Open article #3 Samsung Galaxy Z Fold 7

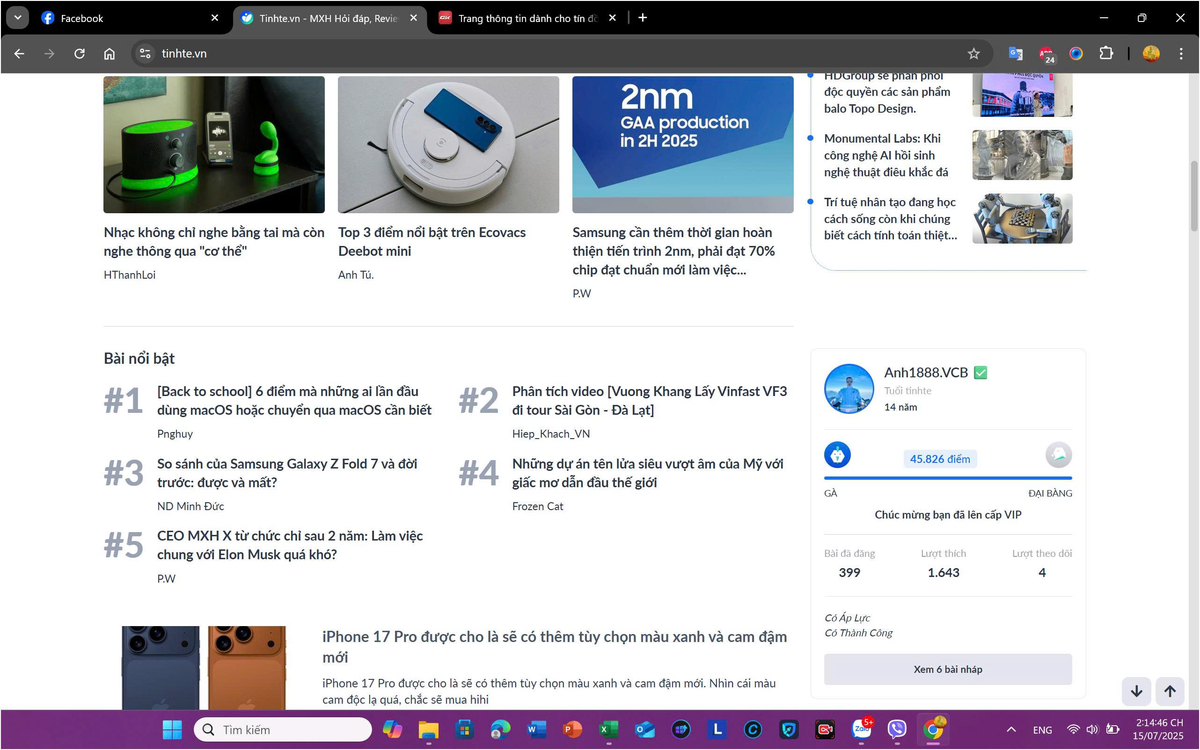(287, 473)
